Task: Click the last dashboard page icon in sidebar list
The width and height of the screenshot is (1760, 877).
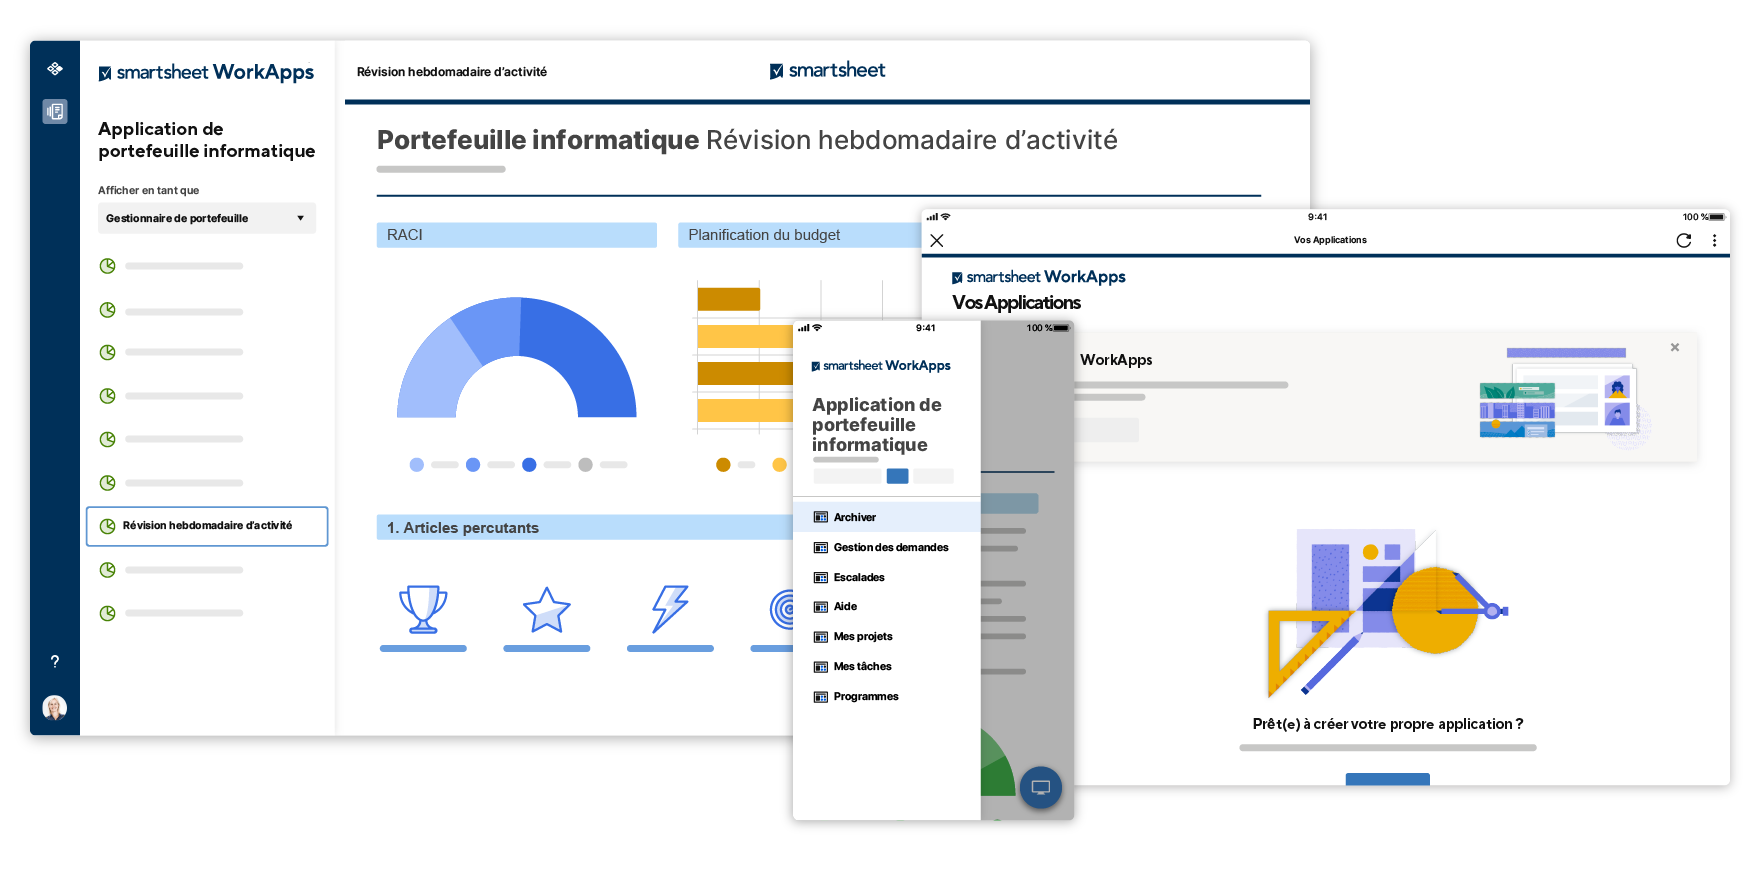Action: (107, 613)
